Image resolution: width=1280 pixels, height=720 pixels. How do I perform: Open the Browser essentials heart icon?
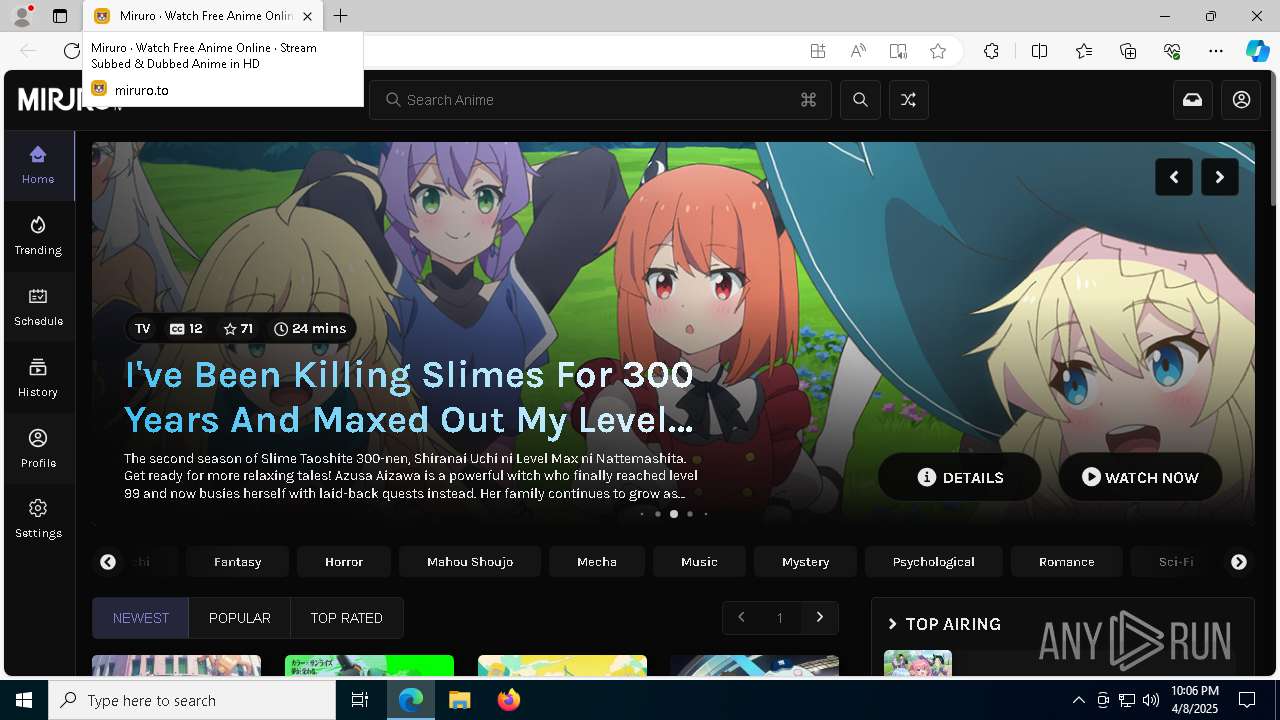coord(1172,51)
